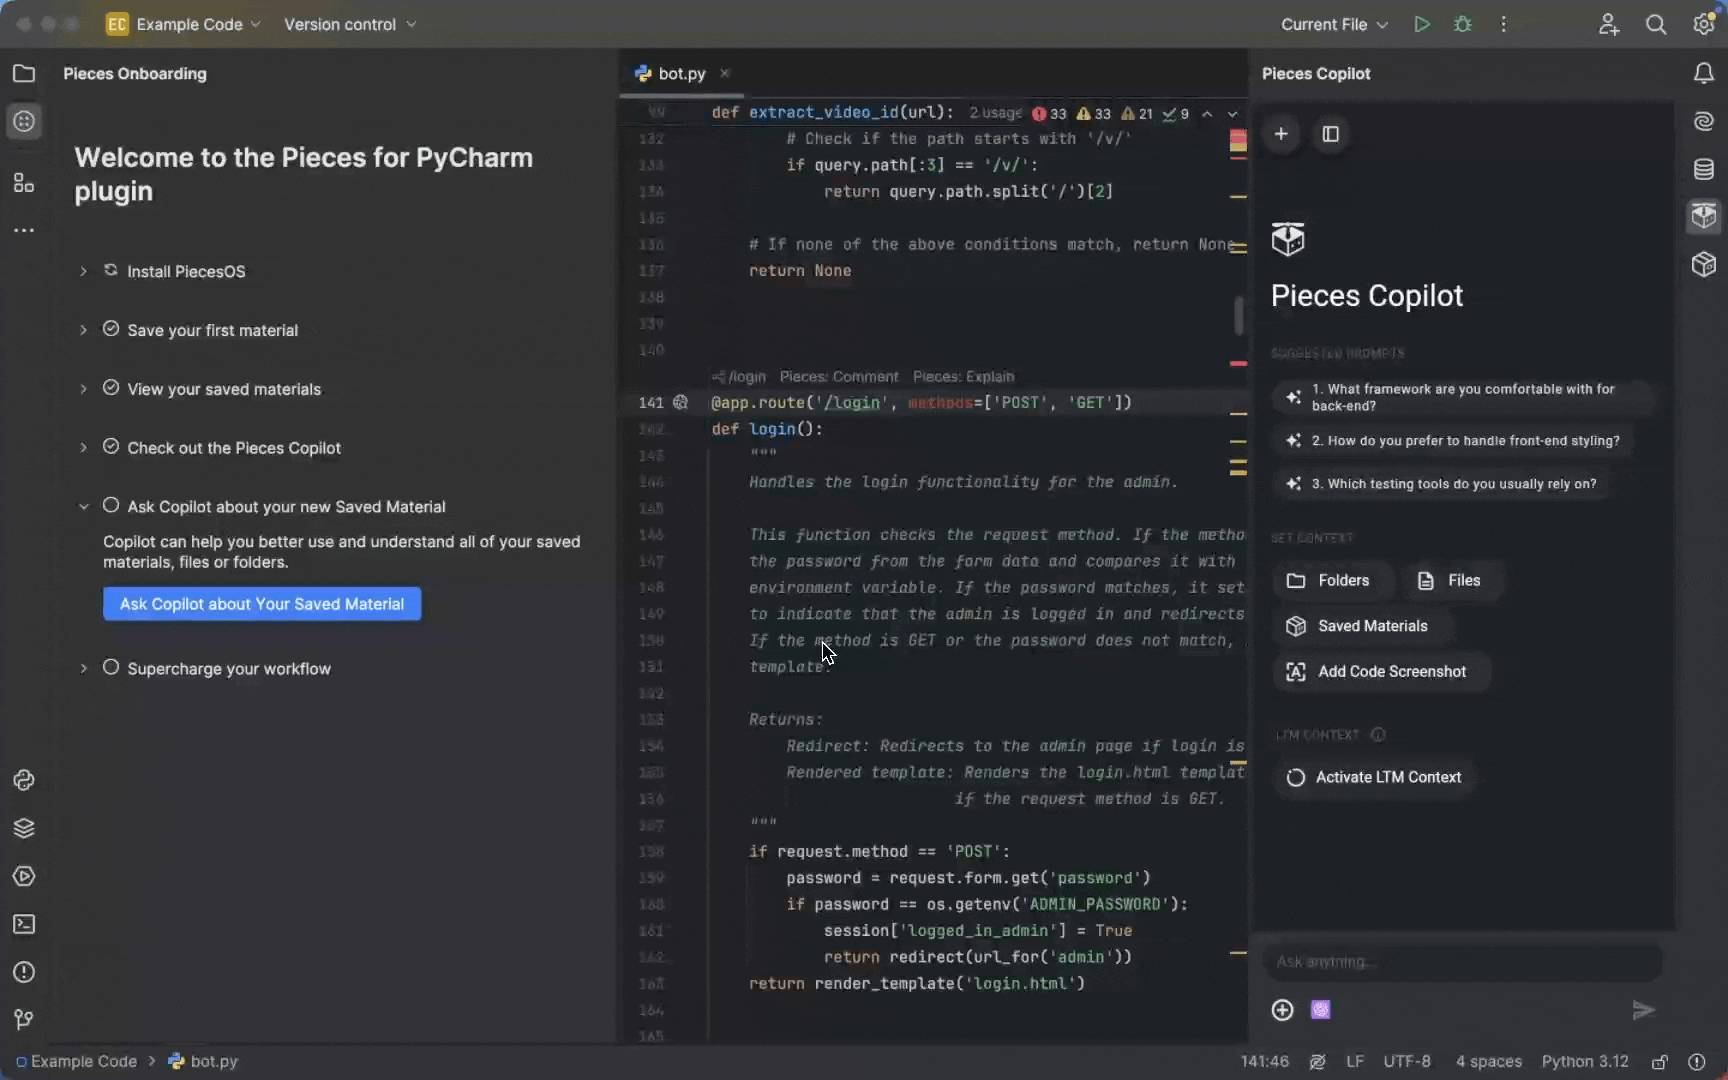
Task: Expand Check out the Pieces Copilot step
Action: tap(84, 448)
